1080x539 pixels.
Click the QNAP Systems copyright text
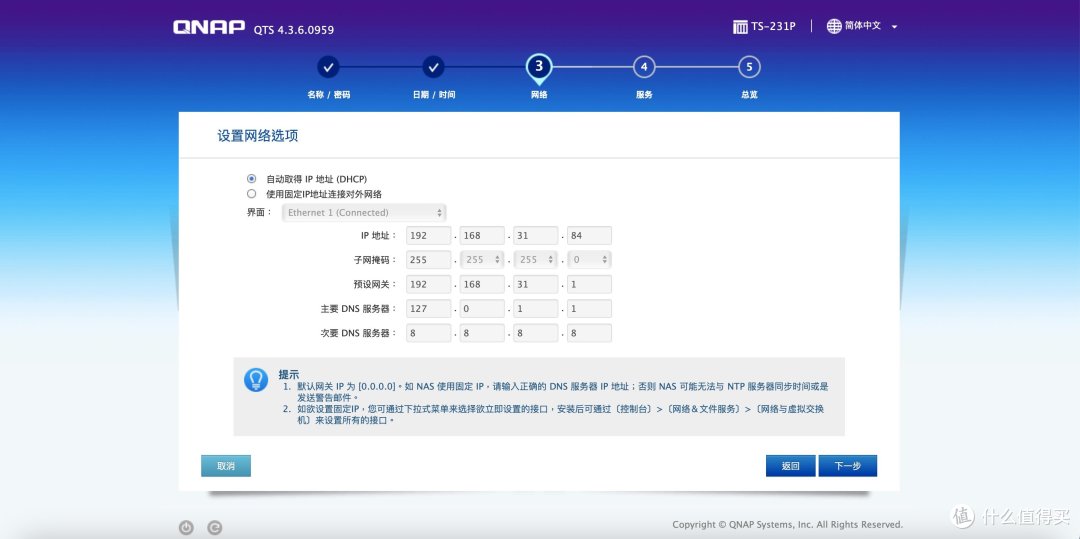[787, 525]
